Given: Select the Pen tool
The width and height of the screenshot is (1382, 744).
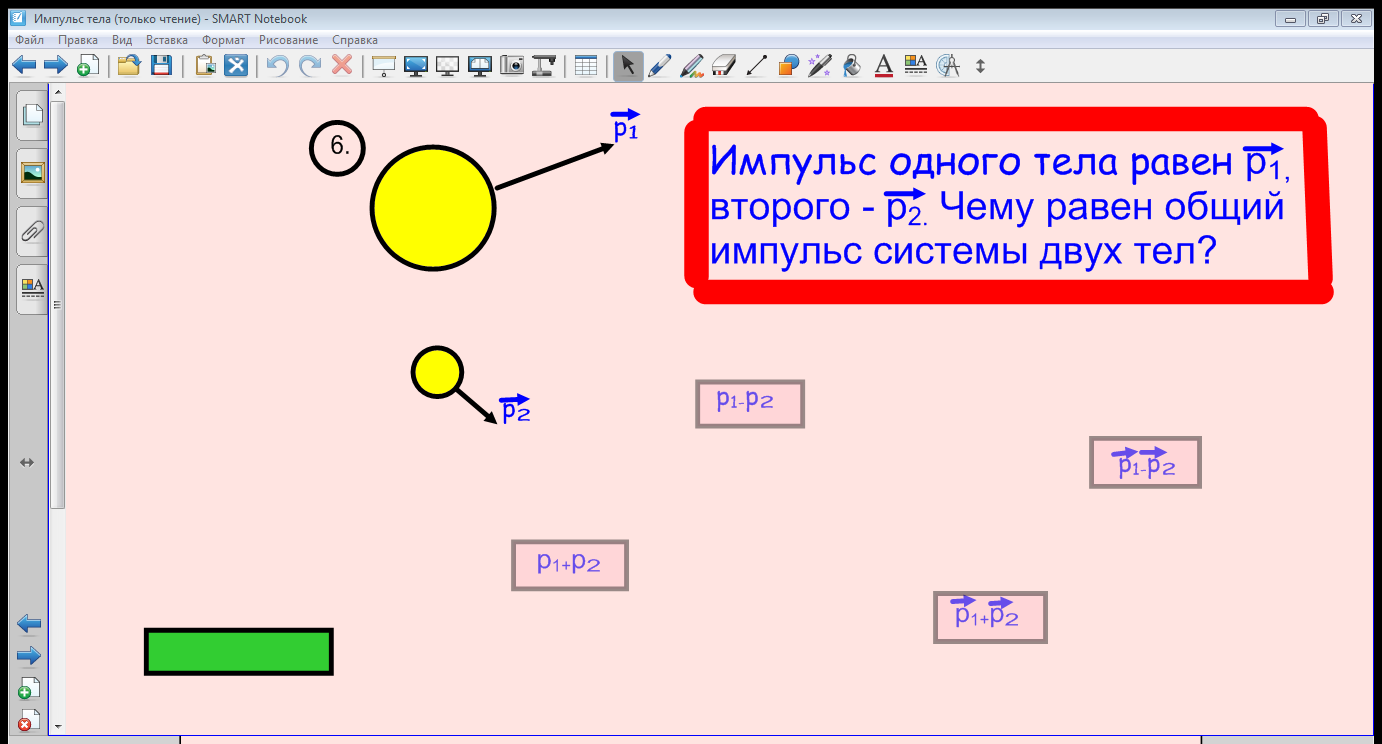Looking at the screenshot, I should point(660,66).
